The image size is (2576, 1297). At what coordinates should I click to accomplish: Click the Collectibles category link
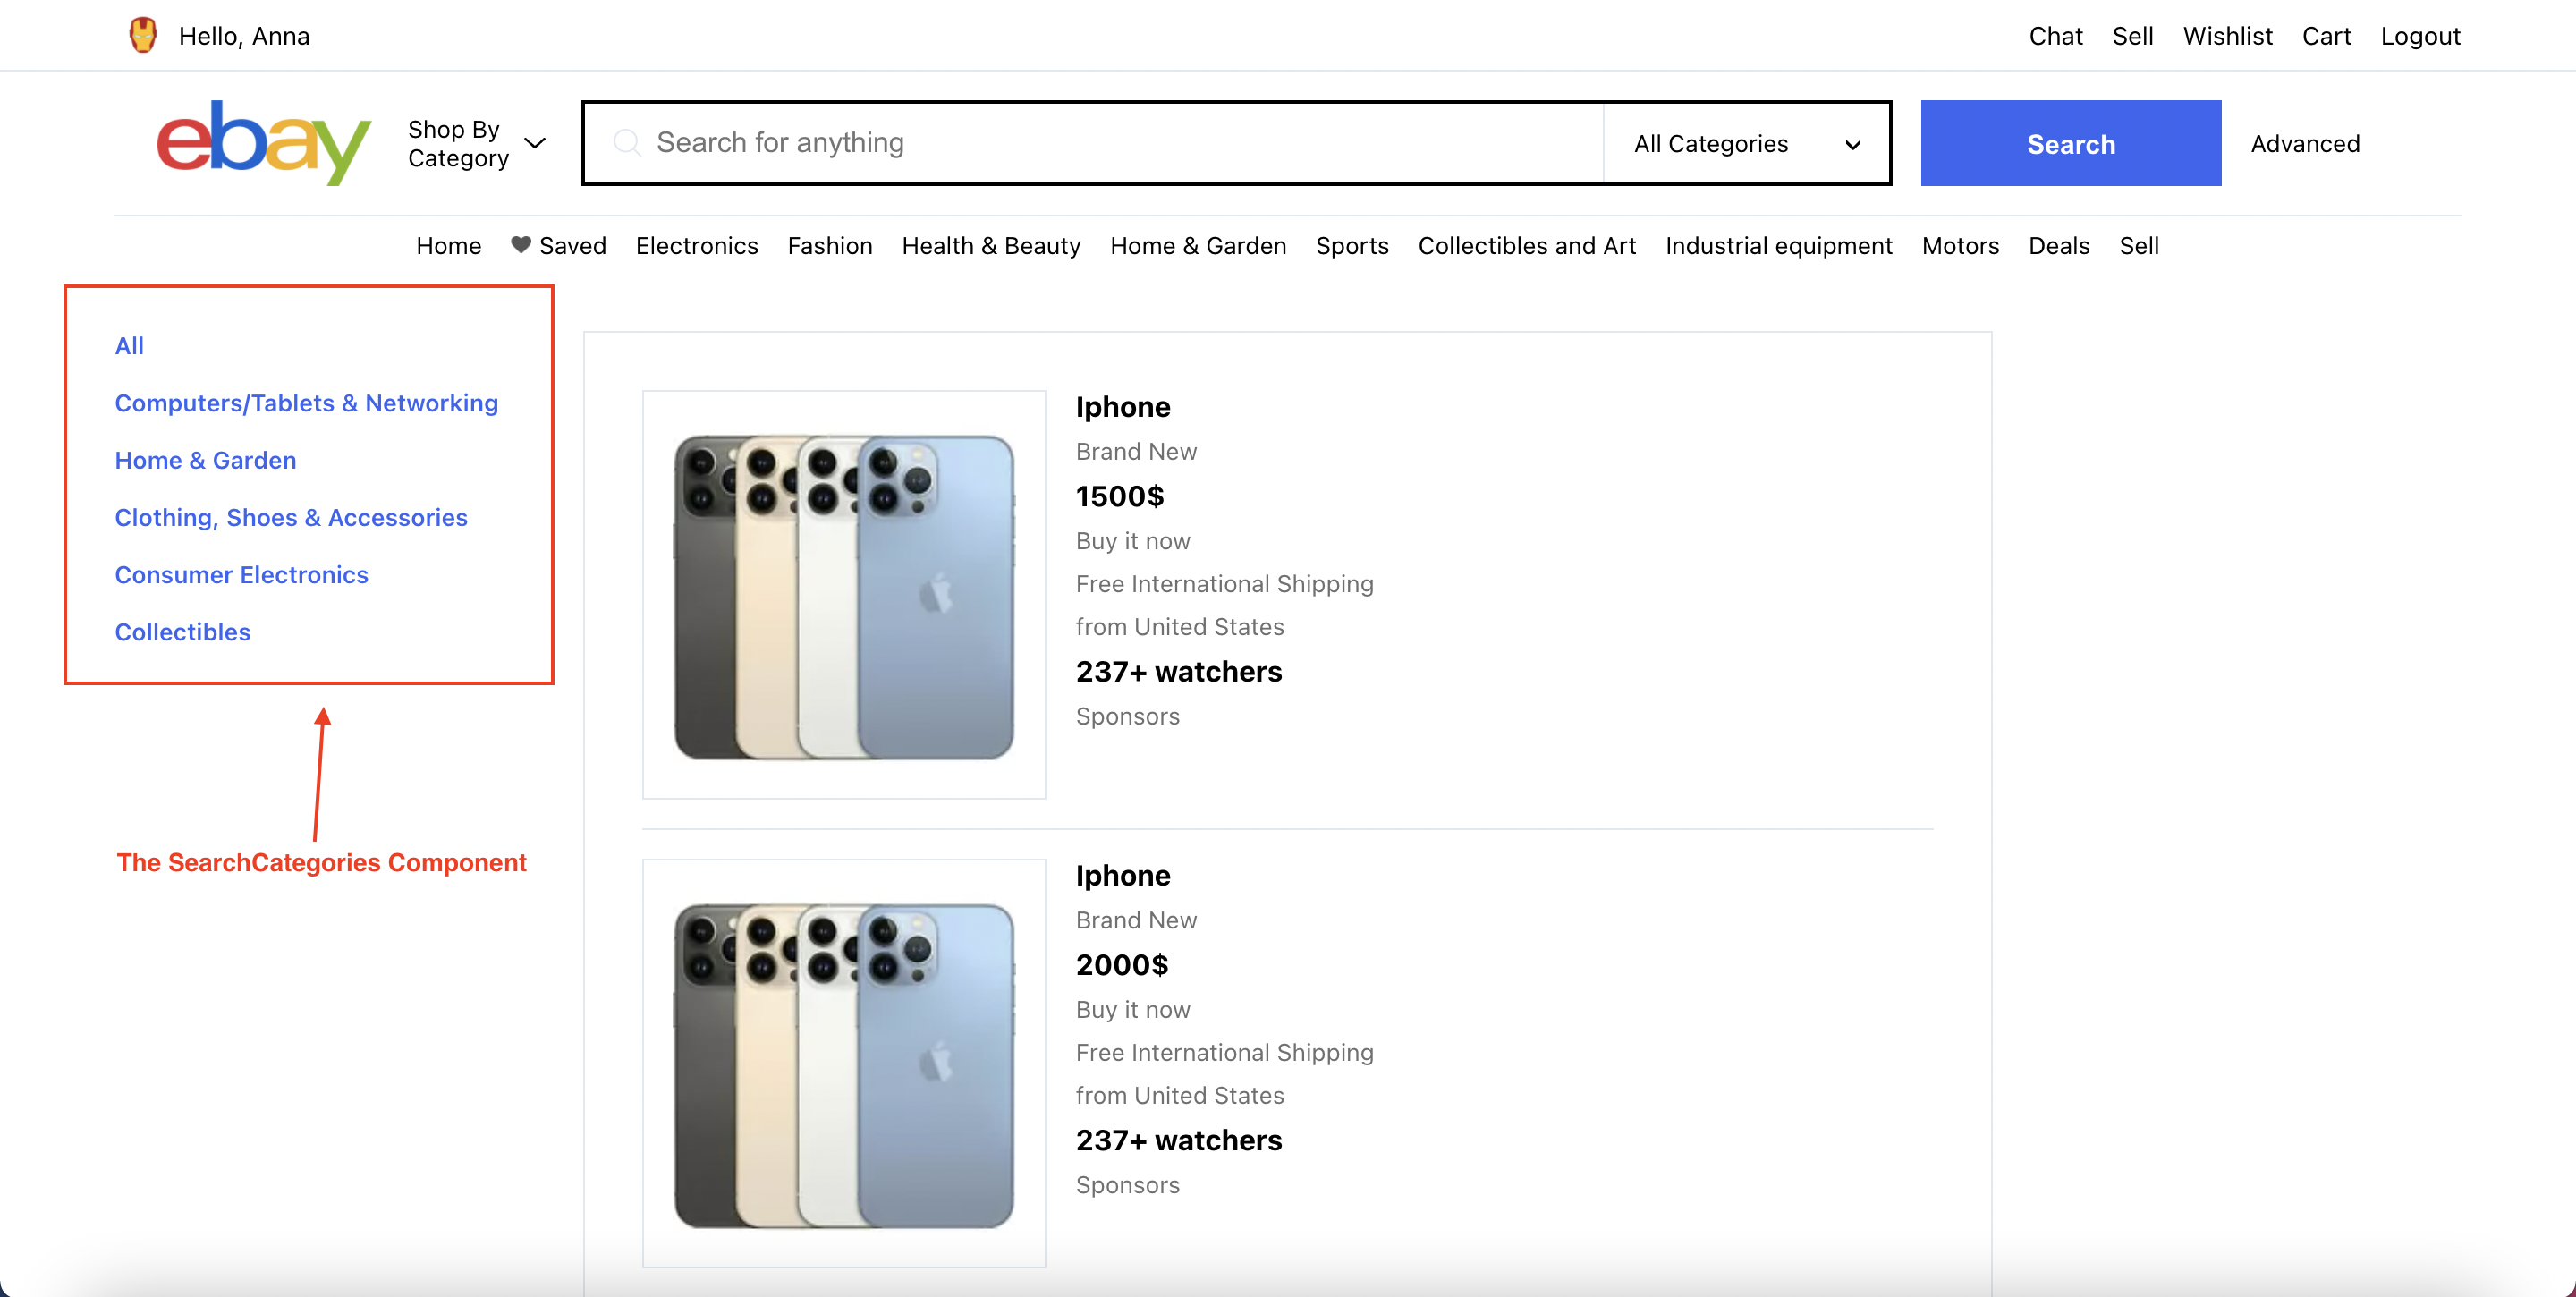pyautogui.click(x=182, y=631)
